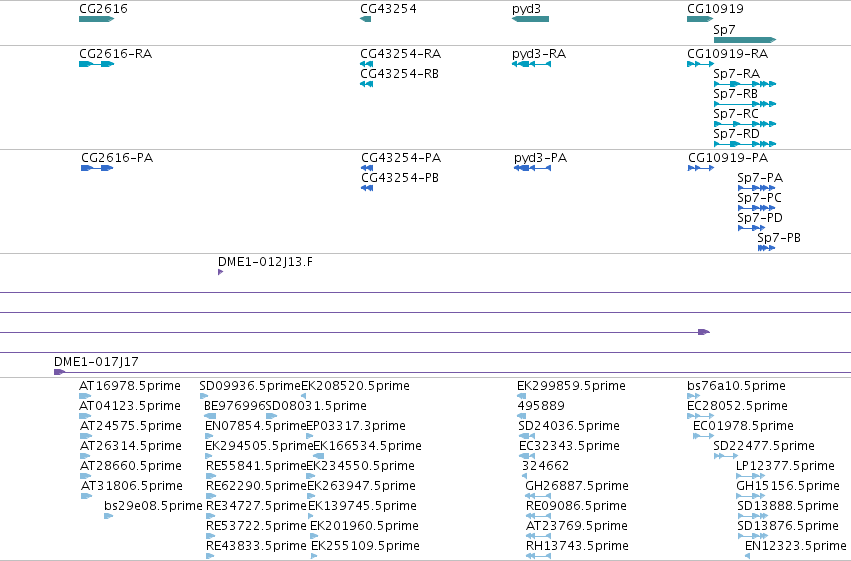Select the AT28660.5prime EST label
Image resolution: width=851 pixels, height=561 pixels.
pos(131,466)
